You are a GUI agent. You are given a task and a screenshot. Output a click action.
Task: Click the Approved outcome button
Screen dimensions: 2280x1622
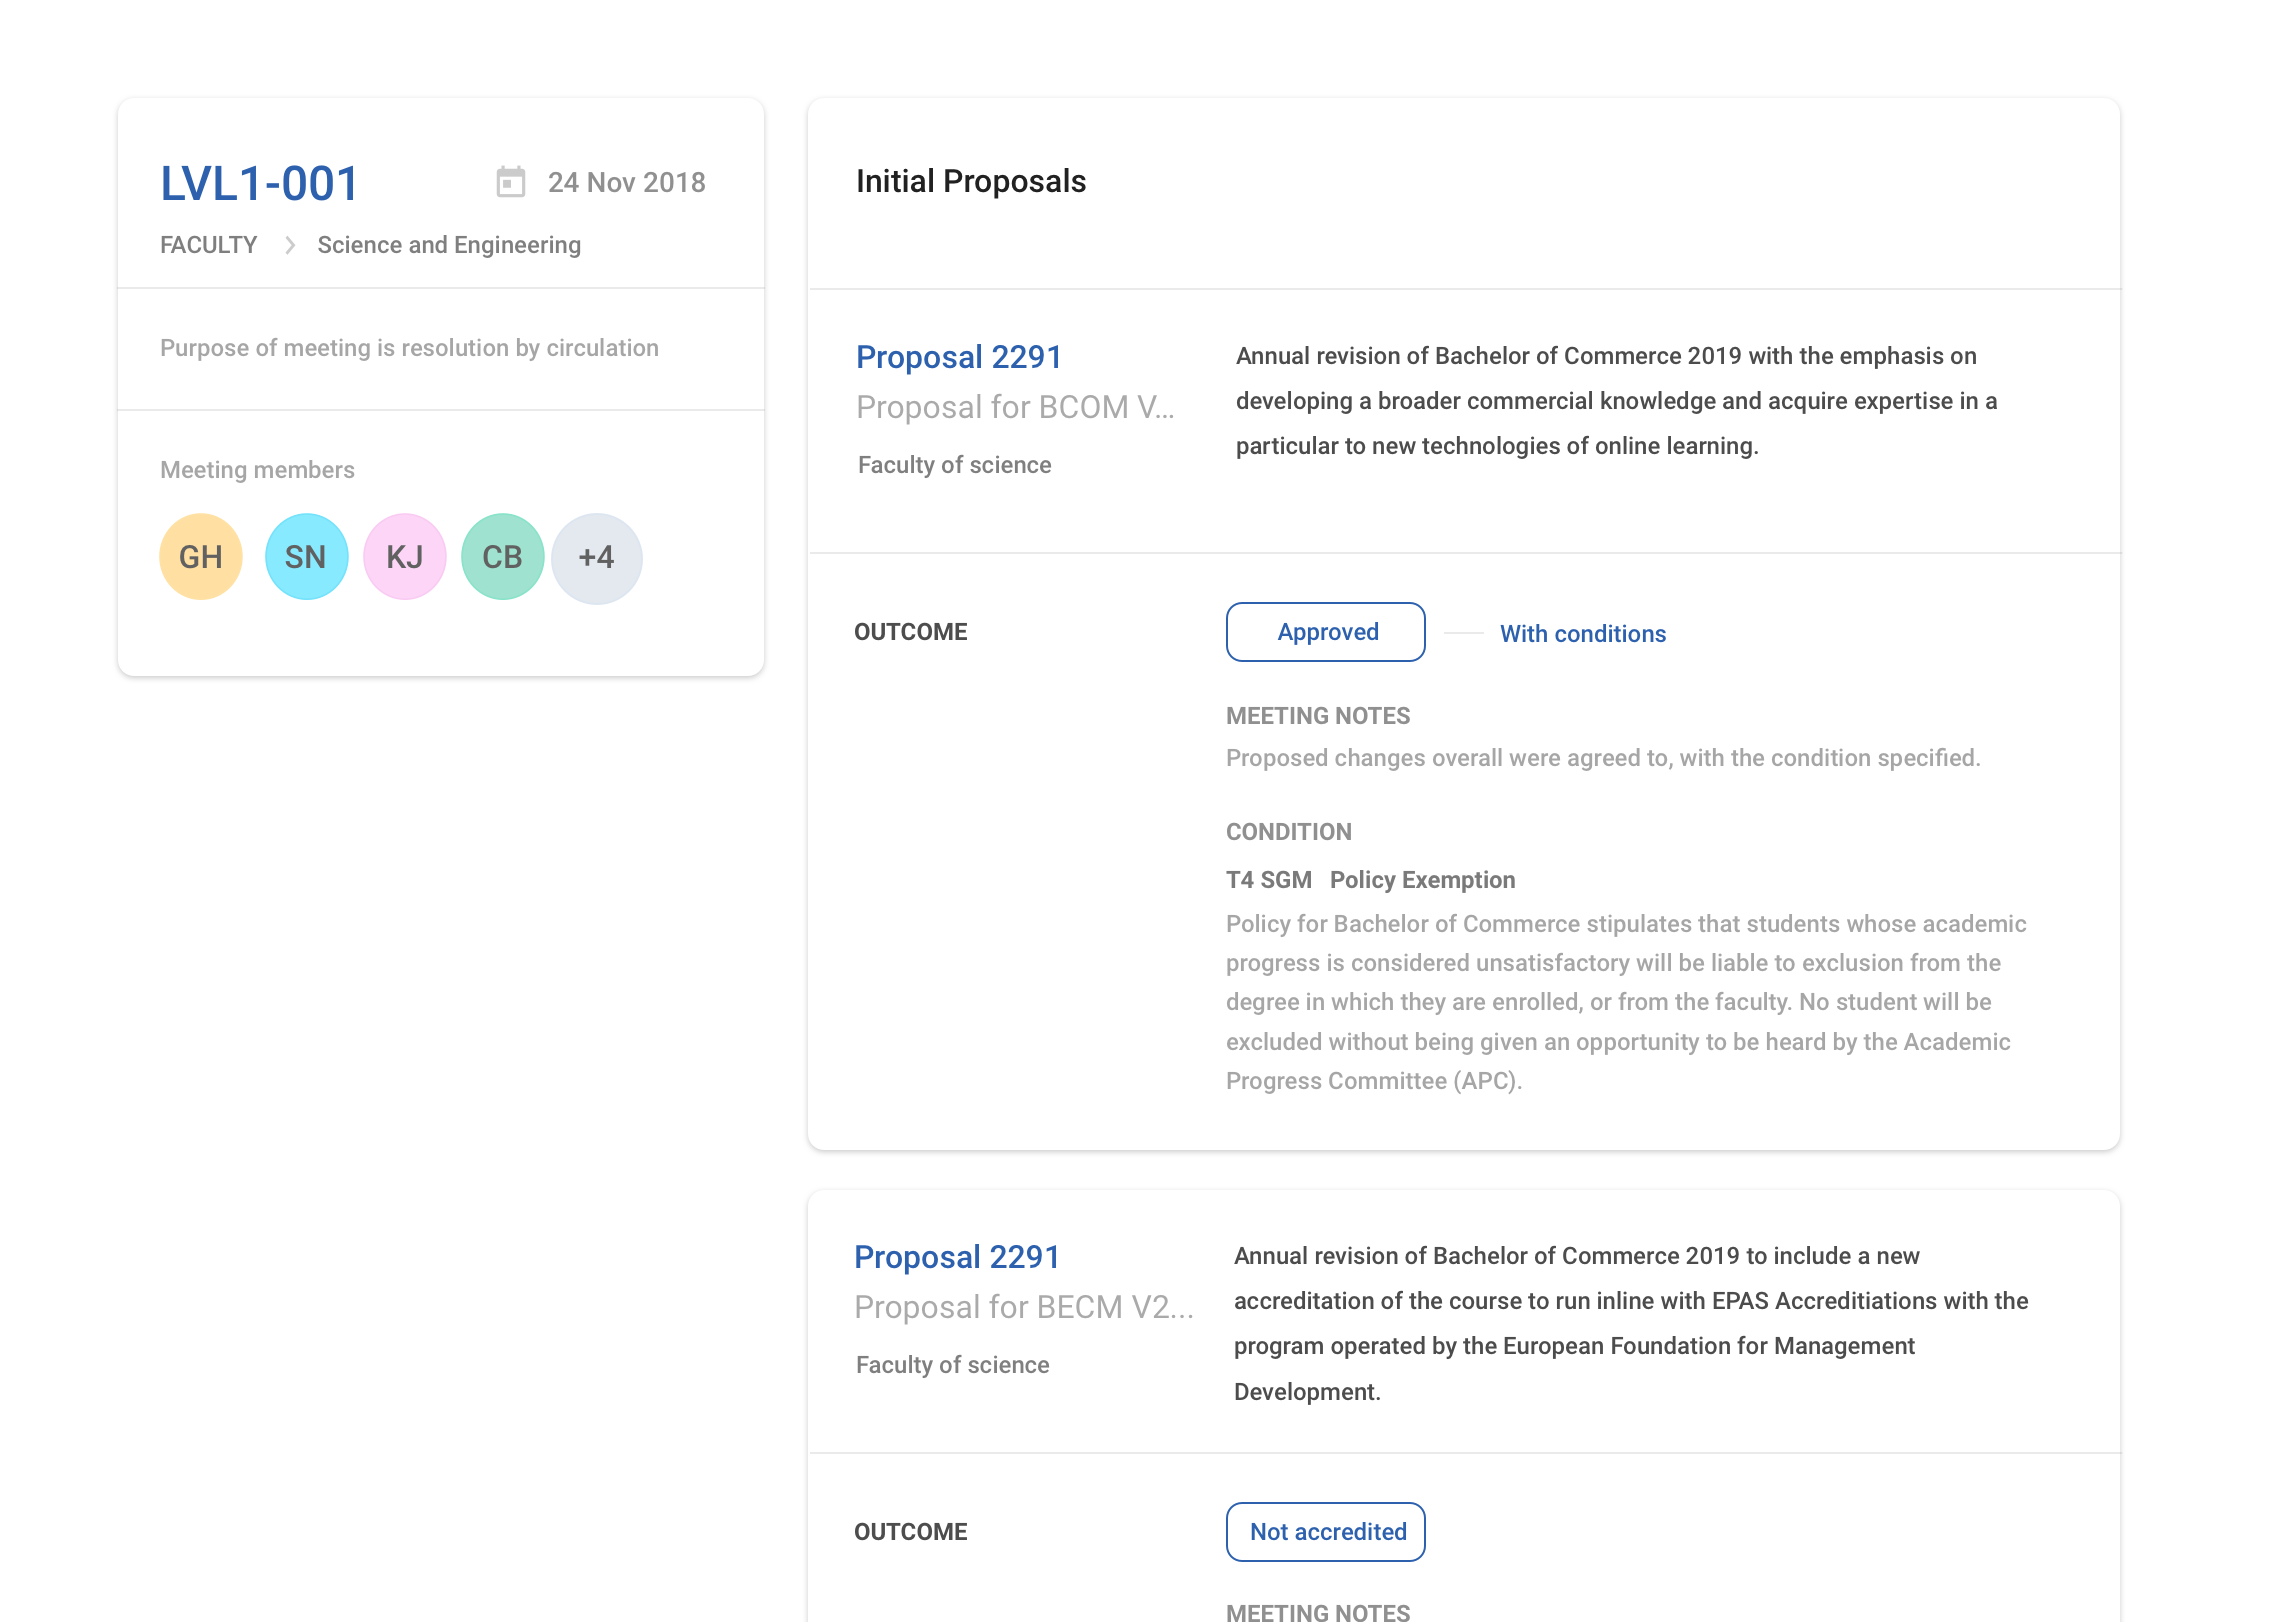pos(1326,632)
